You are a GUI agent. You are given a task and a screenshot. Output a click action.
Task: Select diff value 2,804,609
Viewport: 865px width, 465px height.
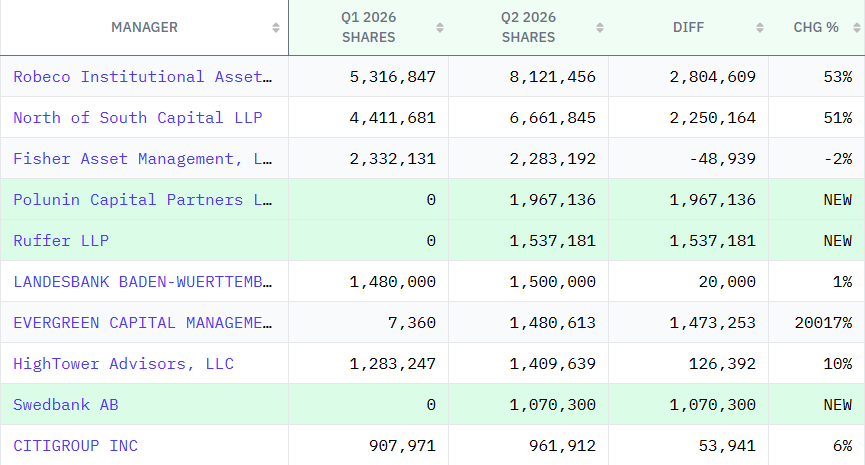point(713,77)
